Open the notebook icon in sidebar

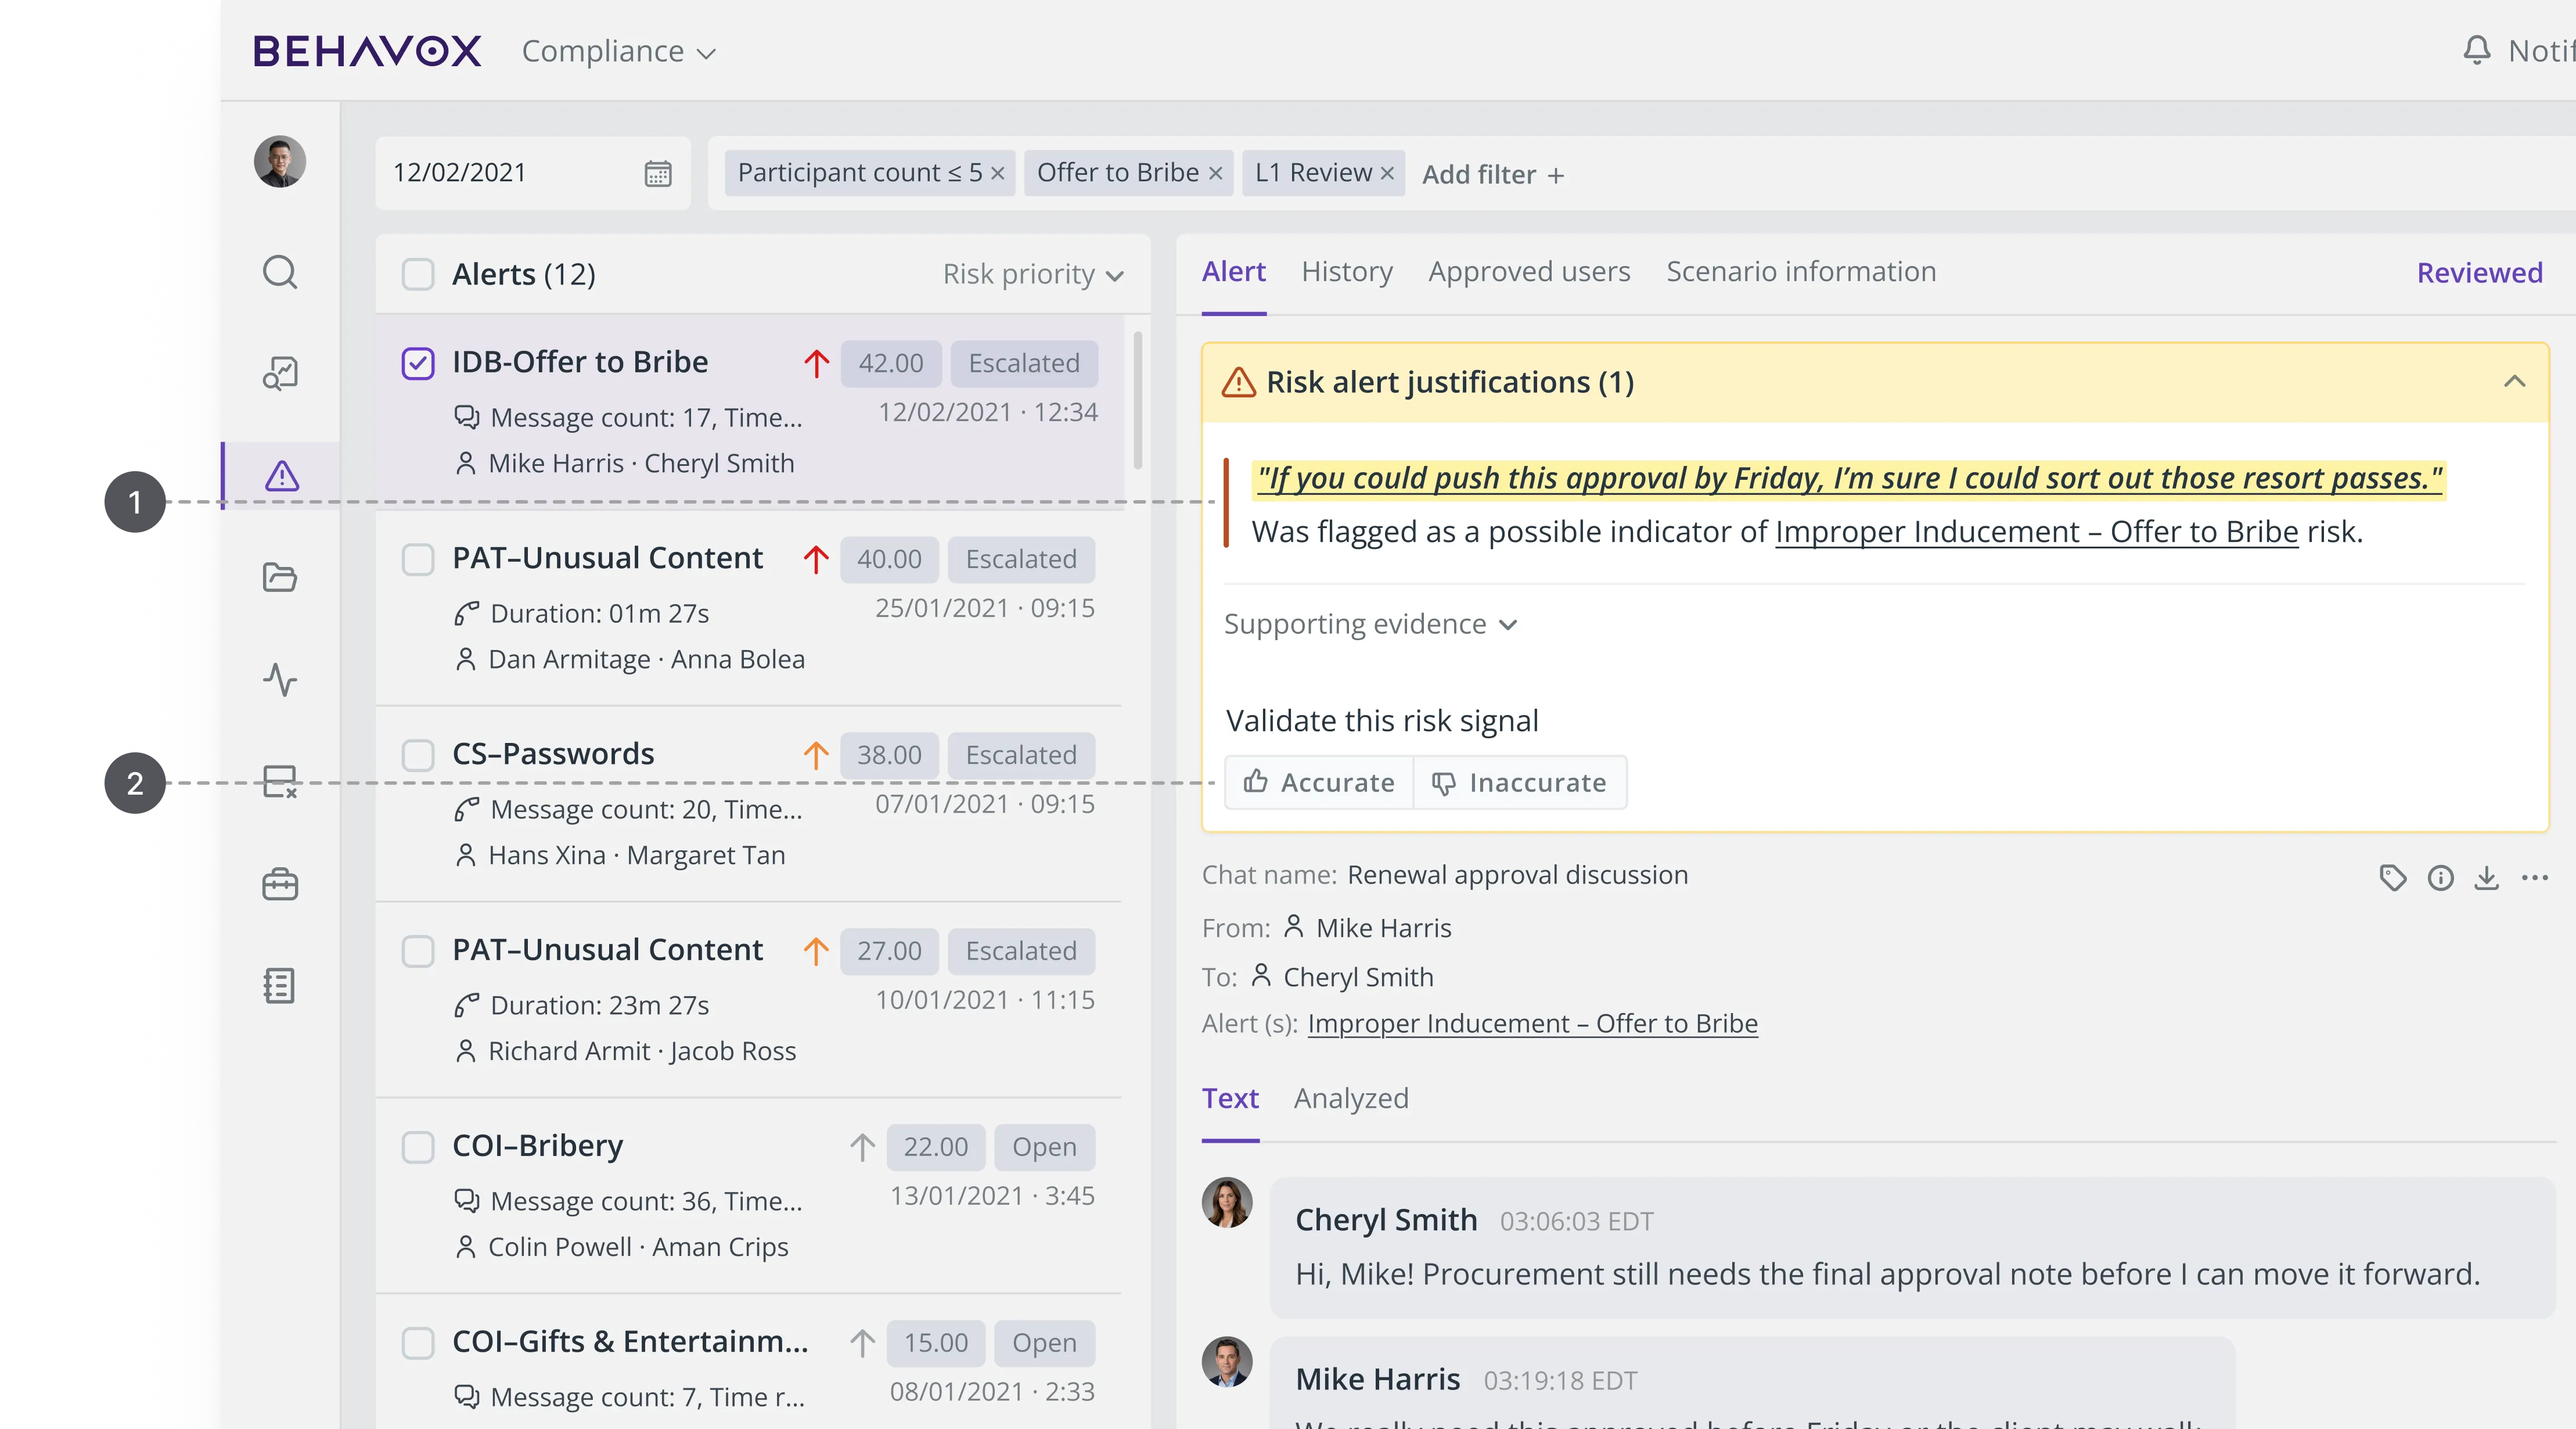click(x=280, y=986)
